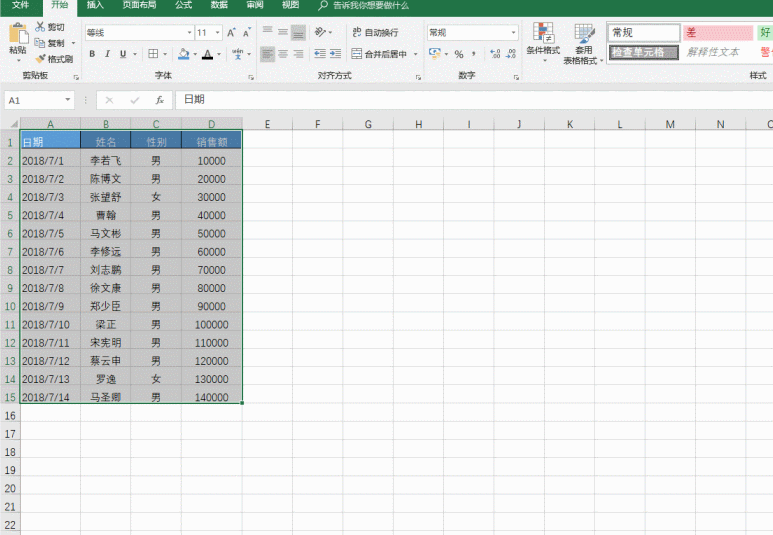This screenshot has width=773, height=535.
Task: Click the Paste (粘贴) clipboard icon
Action: point(17,36)
